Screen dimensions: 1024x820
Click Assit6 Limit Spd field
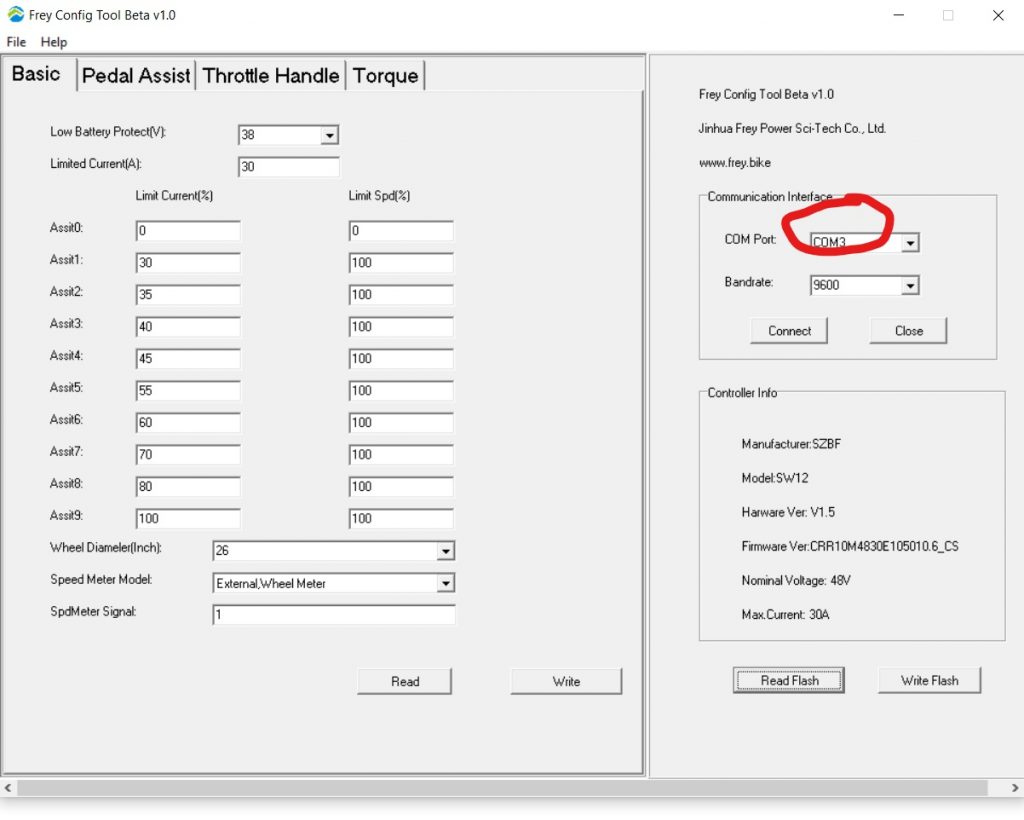401,422
